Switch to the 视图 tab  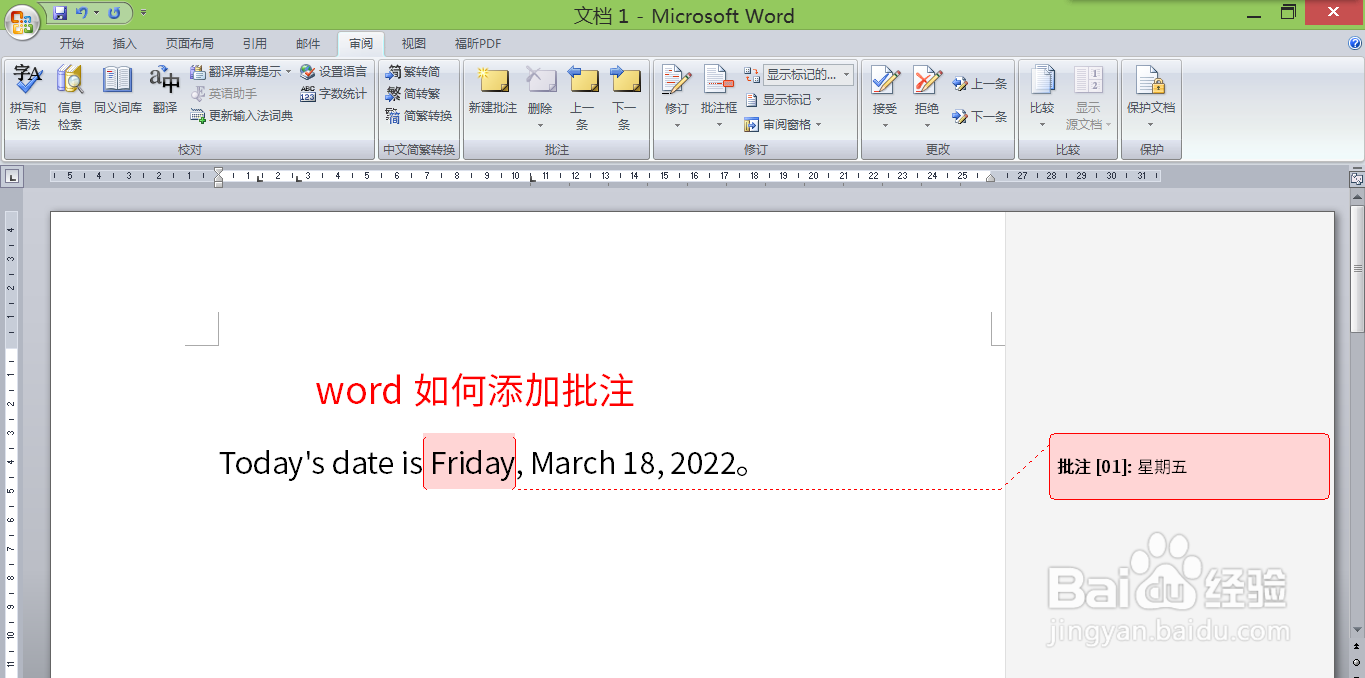[414, 44]
